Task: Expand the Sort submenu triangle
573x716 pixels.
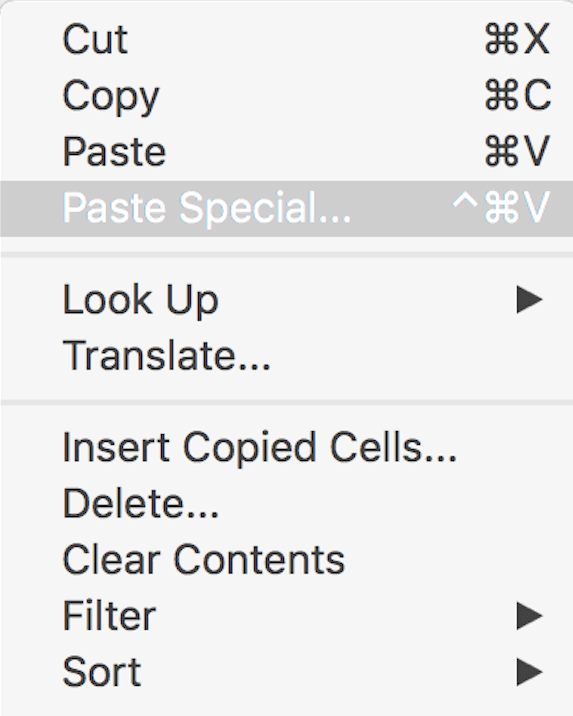Action: (x=529, y=672)
